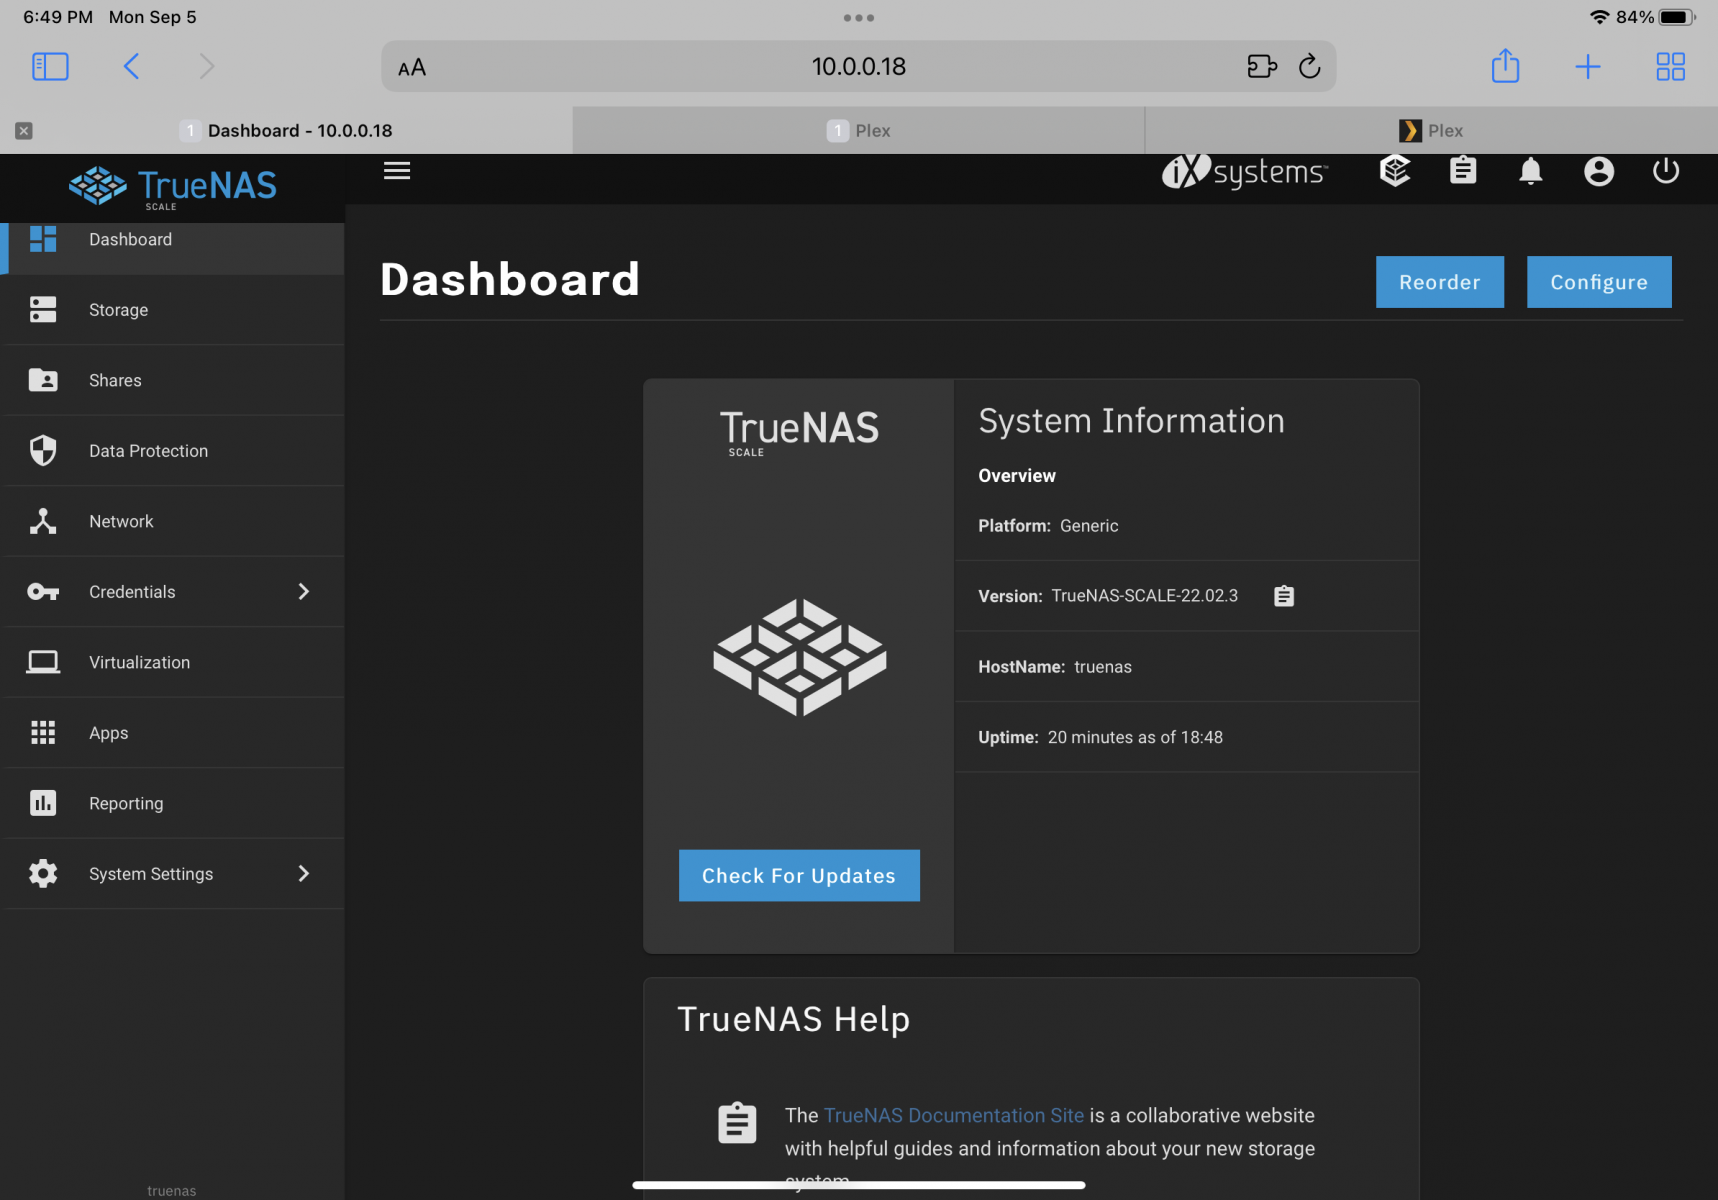Tap the three-dot multitasking menu at top
This screenshot has height=1200, width=1718.
859,18
